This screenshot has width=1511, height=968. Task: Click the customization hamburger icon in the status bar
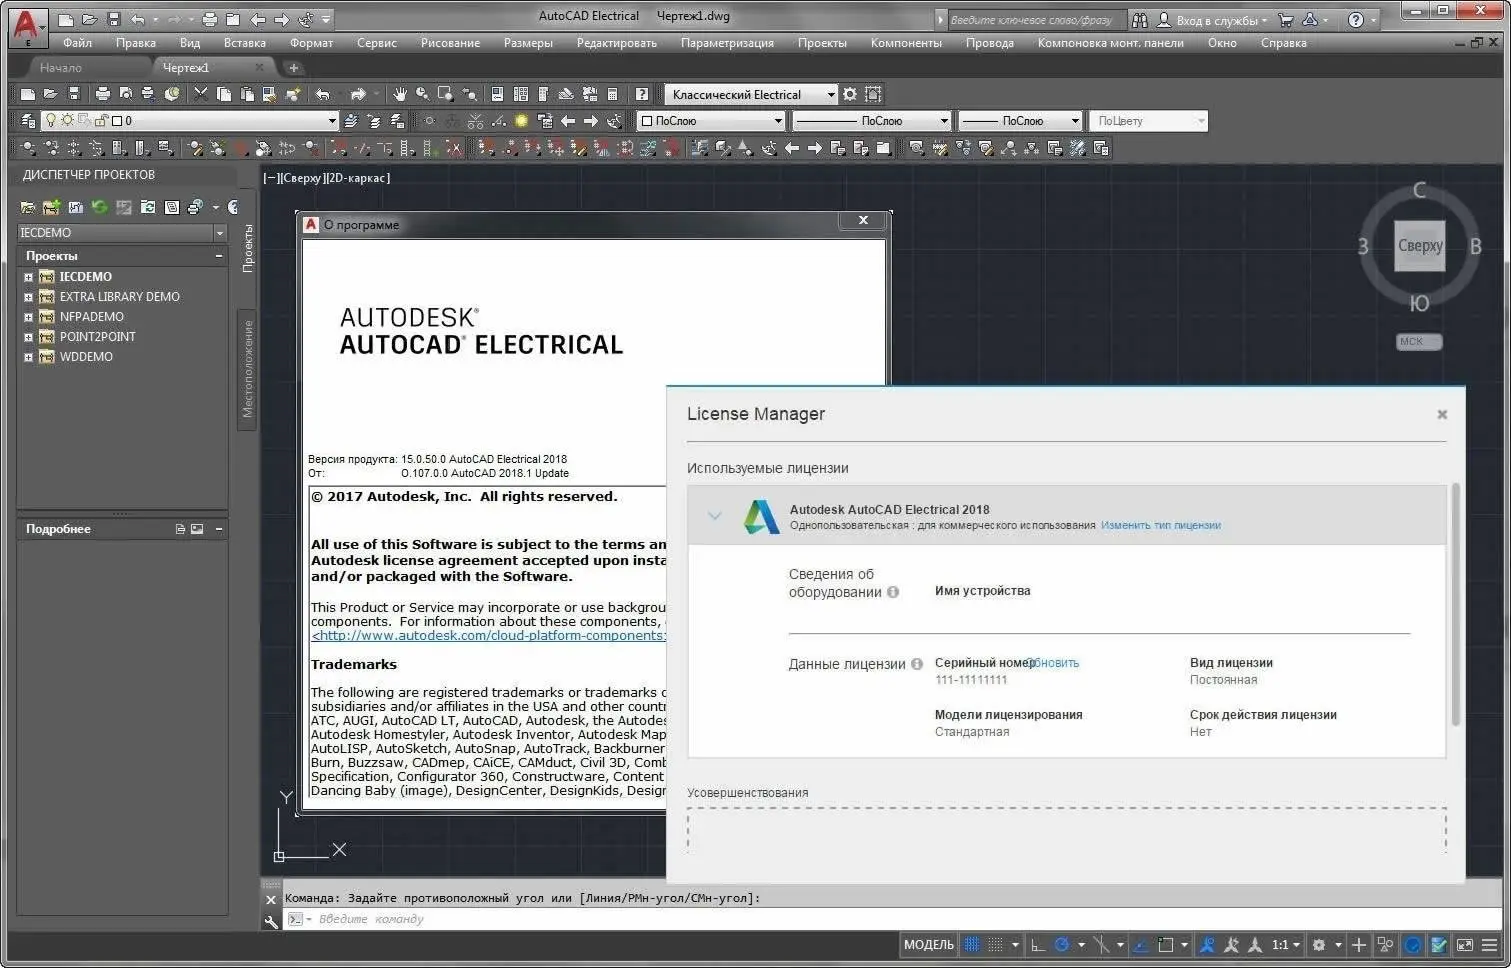(x=1489, y=944)
